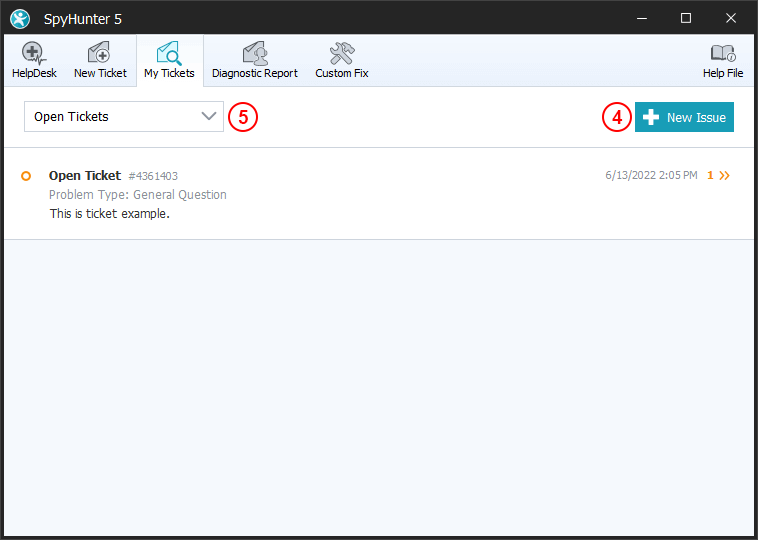Click the dropdown arrow for ticket filter

point(208,117)
